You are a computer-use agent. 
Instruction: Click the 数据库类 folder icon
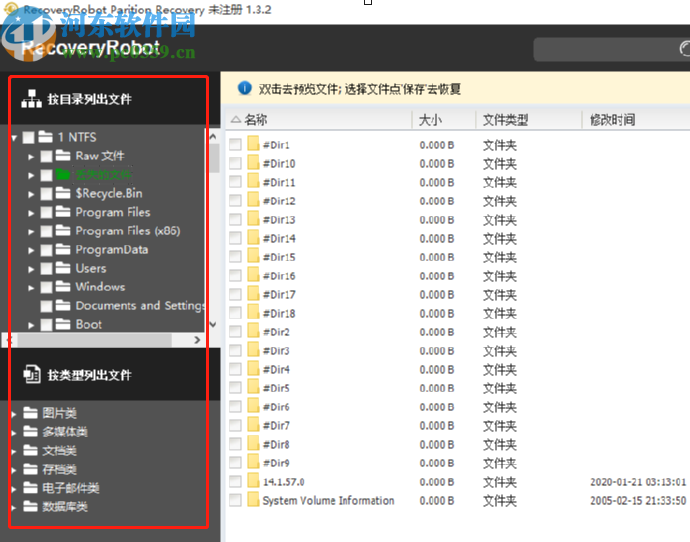click(31, 507)
